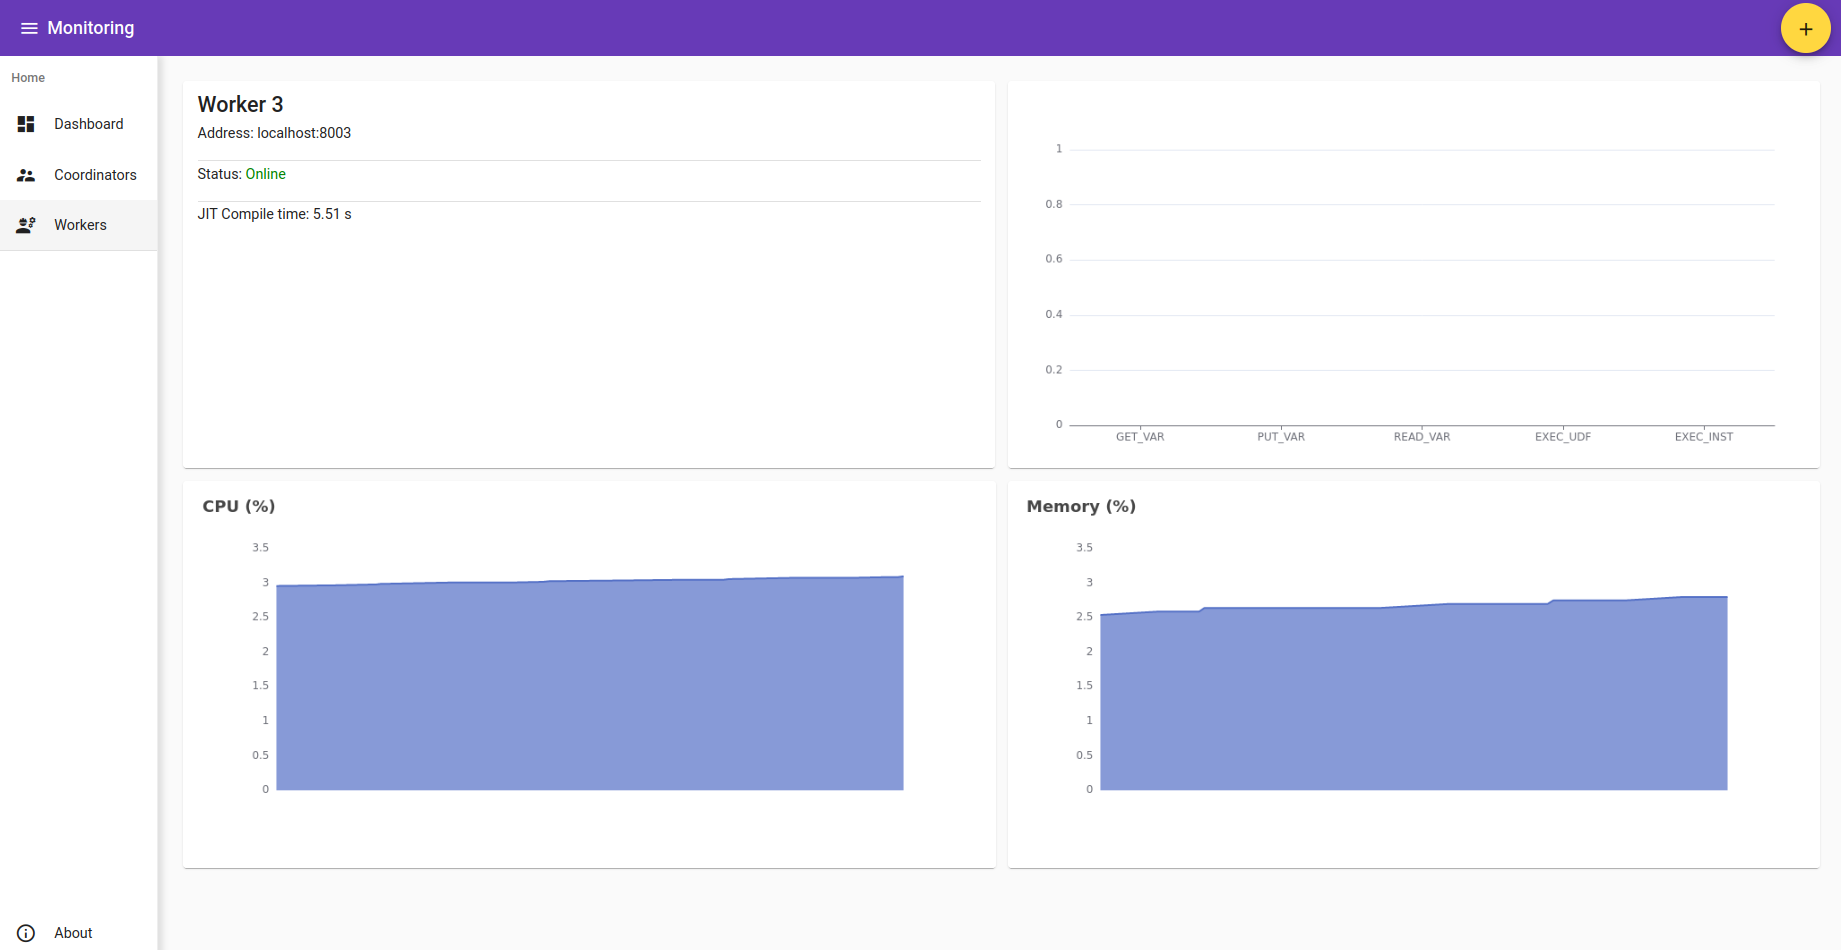Screen dimensions: 1841x950
Task: Click the Monitoring title
Action: [91, 28]
